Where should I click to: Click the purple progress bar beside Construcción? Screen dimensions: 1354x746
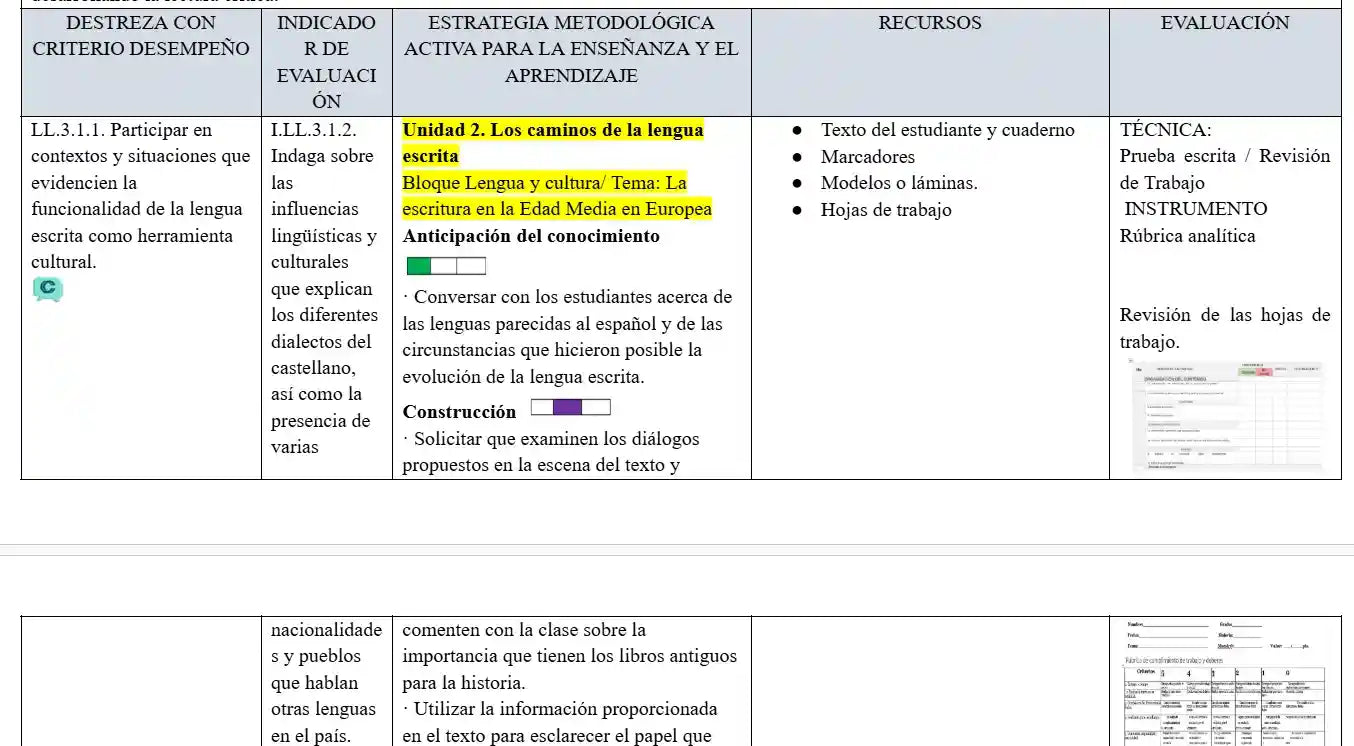570,407
